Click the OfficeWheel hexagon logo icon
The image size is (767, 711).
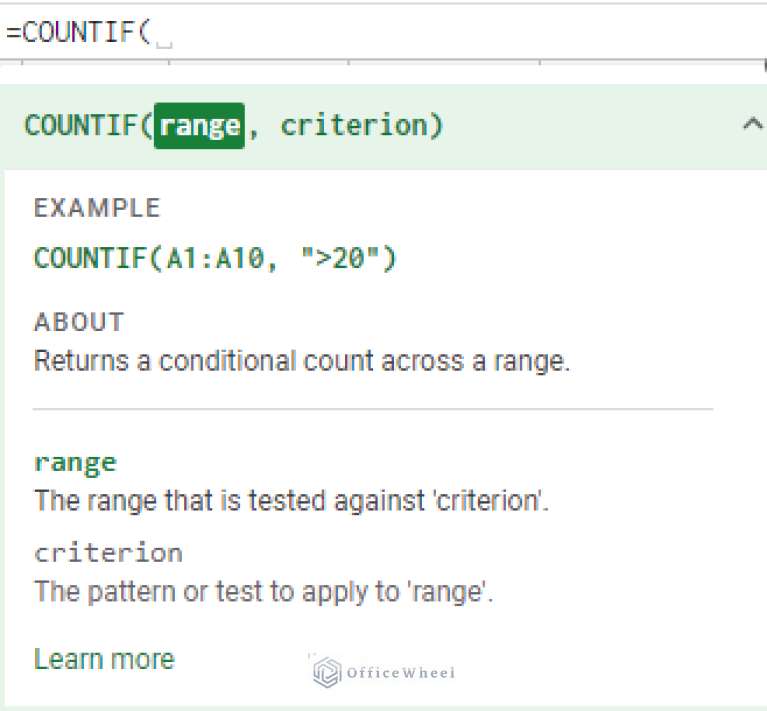pyautogui.click(x=327, y=672)
